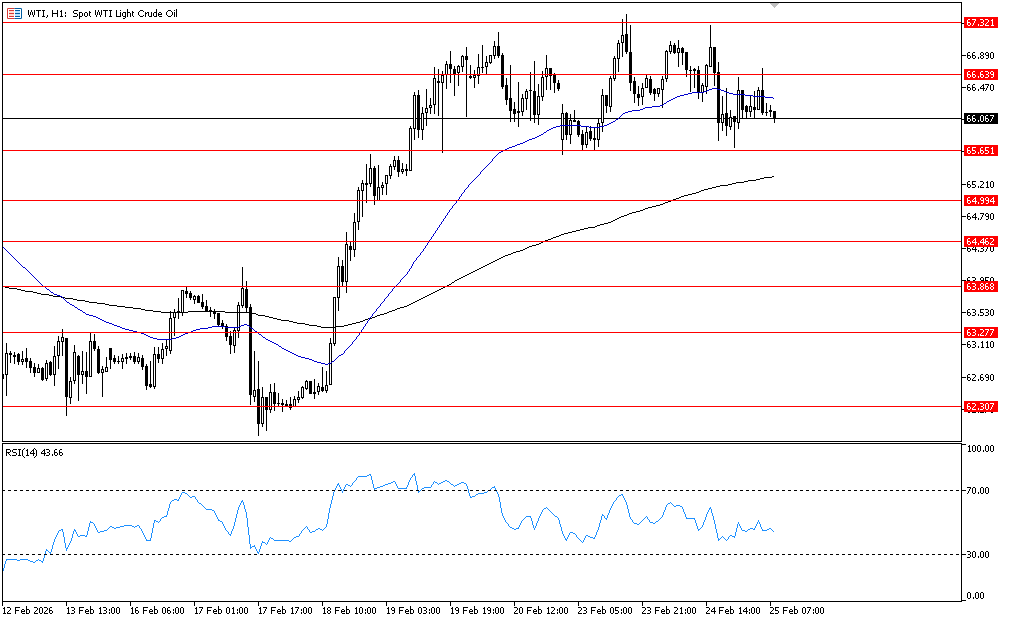Select the 18 Feb 10:00 time axis label
Image resolution: width=1009 pixels, height=622 pixels.
pos(348,609)
